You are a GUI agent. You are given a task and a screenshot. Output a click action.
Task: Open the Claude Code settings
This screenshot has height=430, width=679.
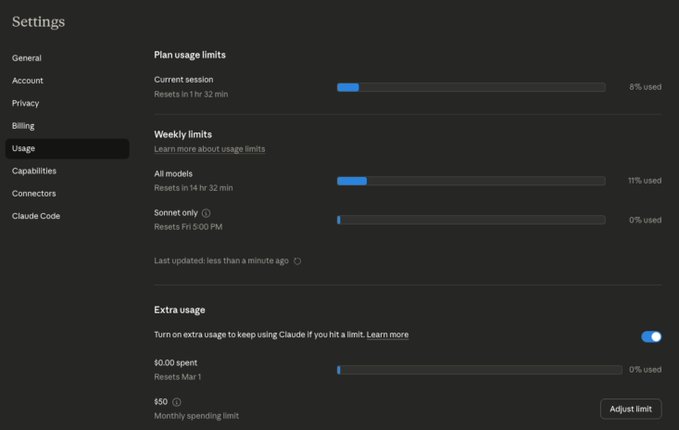click(36, 216)
